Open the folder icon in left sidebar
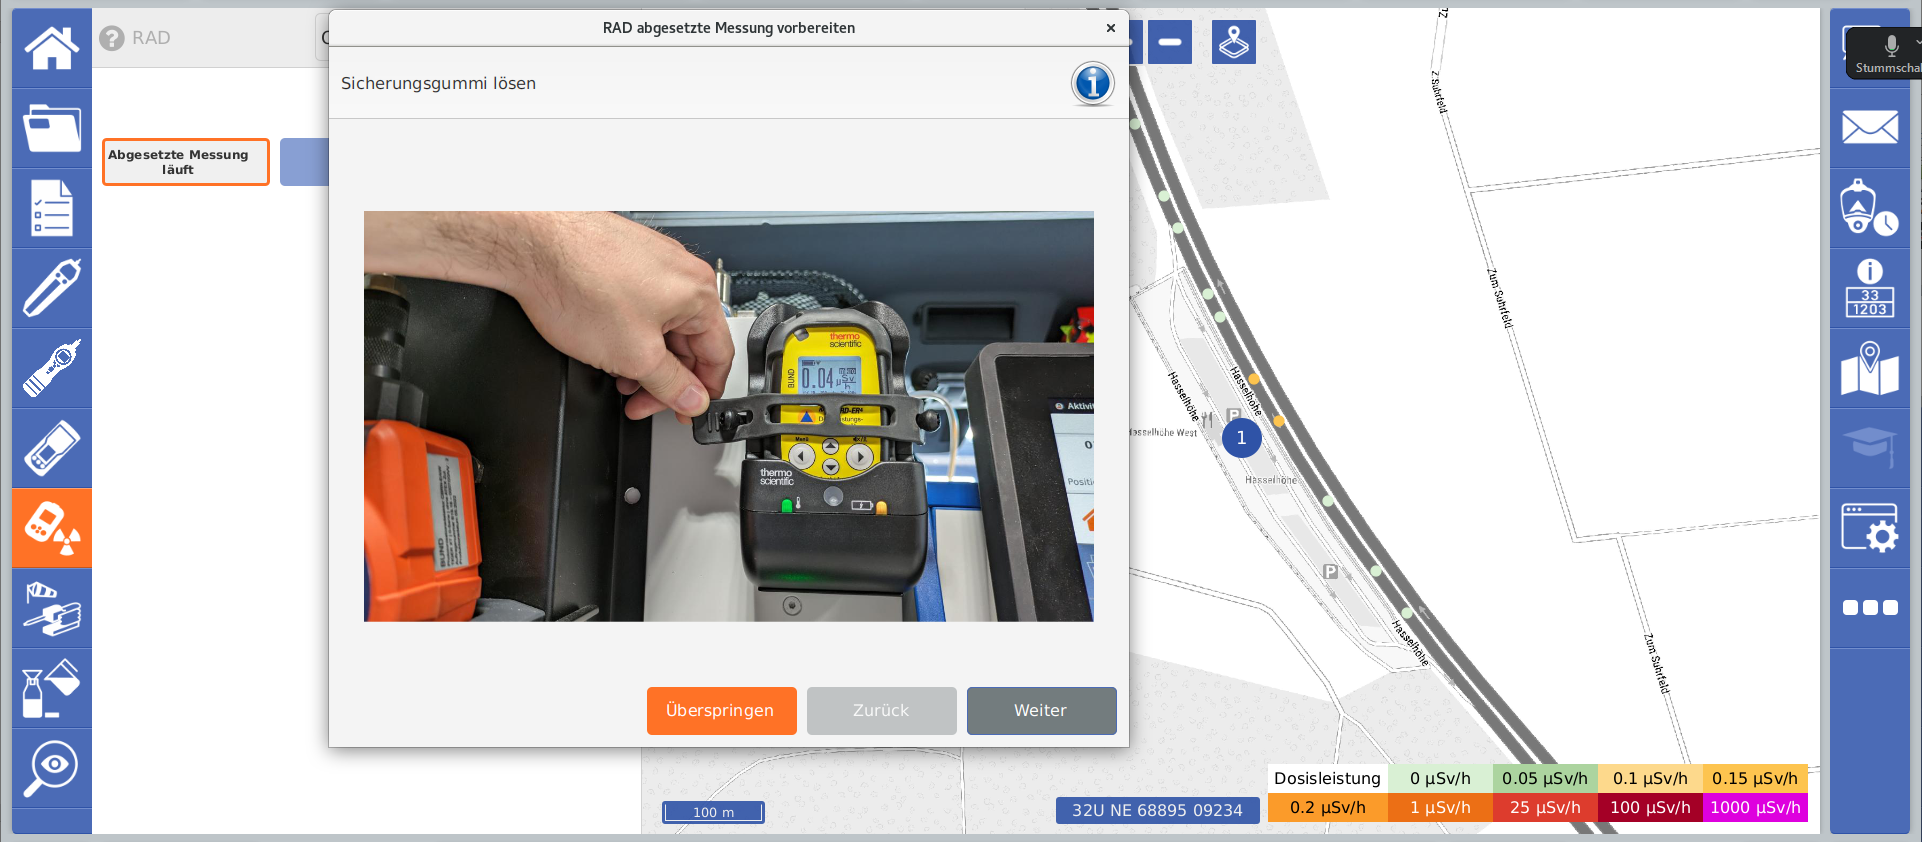 (52, 128)
